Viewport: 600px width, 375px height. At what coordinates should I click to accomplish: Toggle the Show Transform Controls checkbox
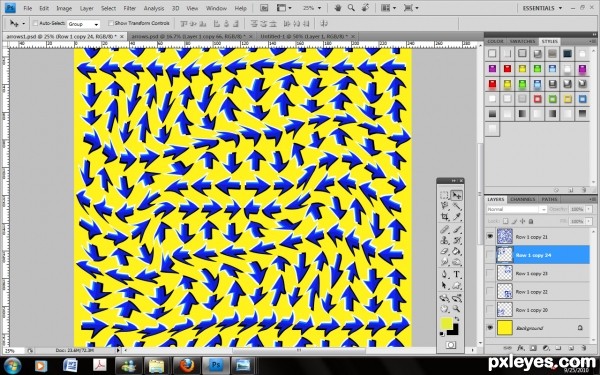[x=111, y=23]
